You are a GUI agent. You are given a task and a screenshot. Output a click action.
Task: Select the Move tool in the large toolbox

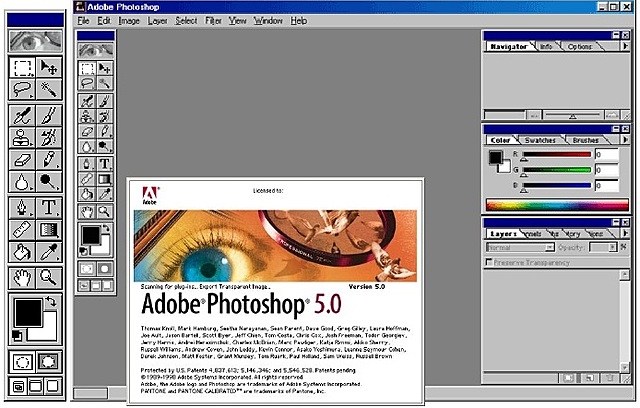click(49, 68)
